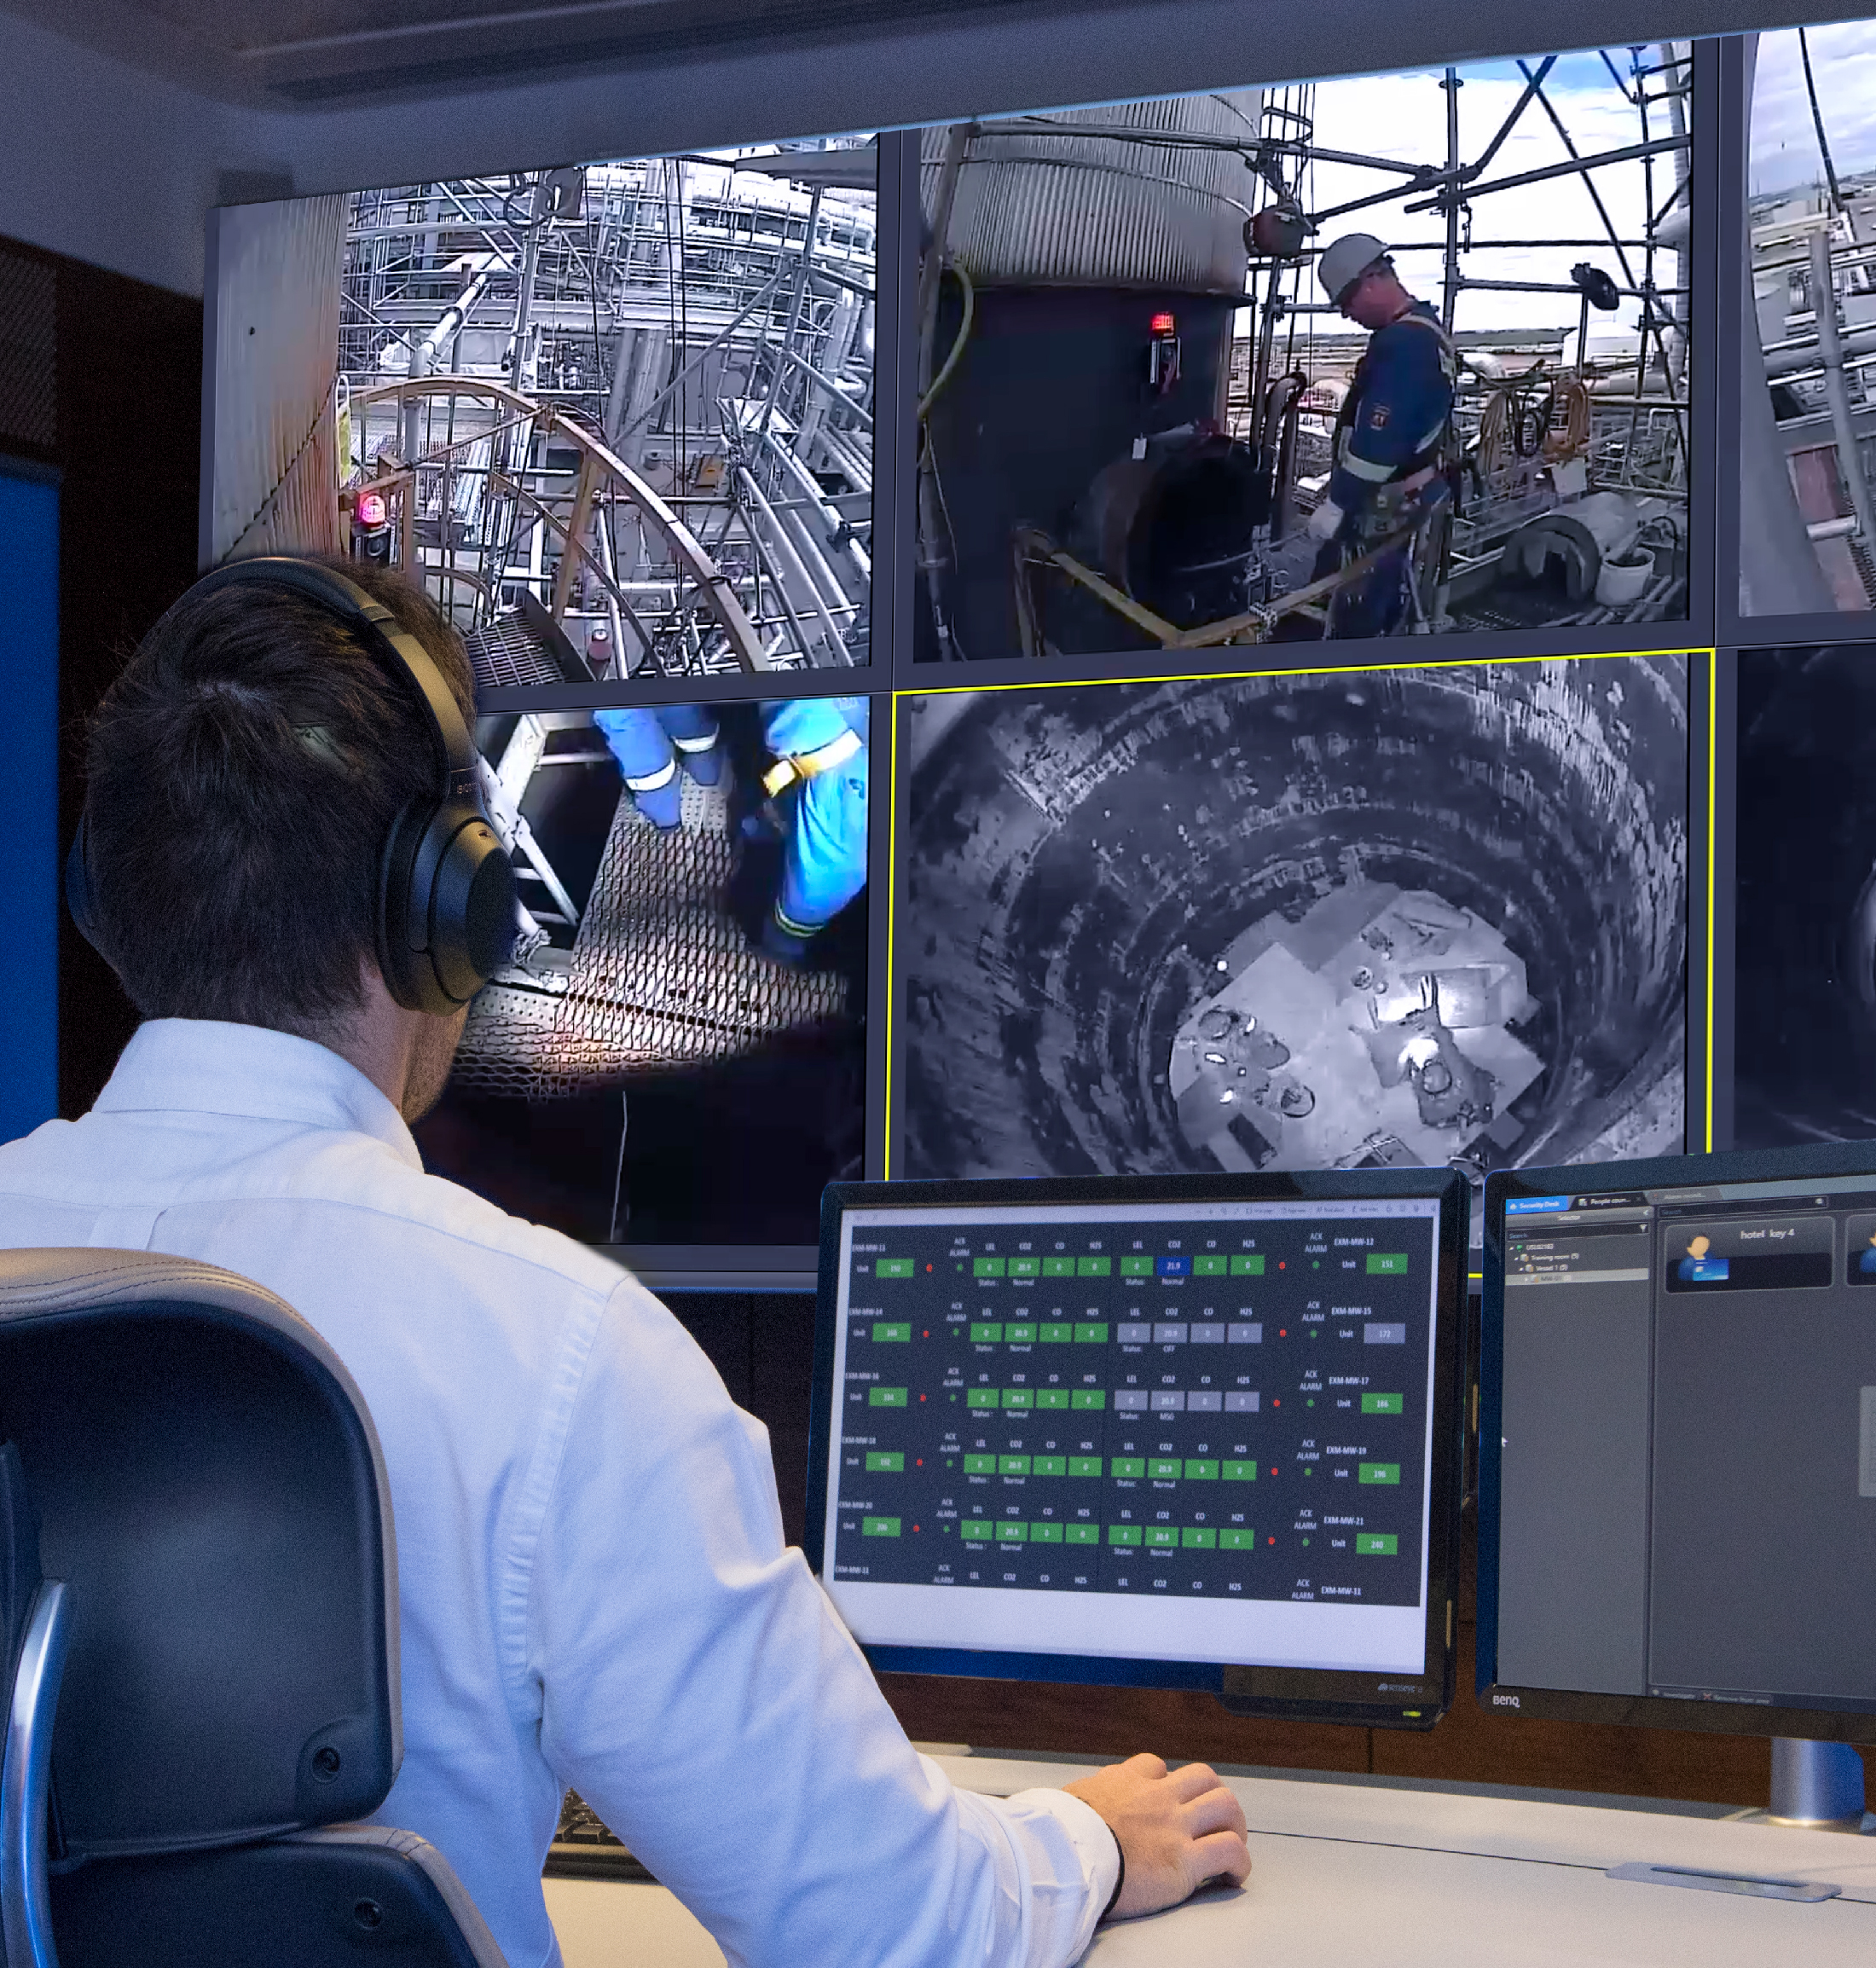Click the magnifier icon in top search bar
Screen dimensions: 1876x1968
[x=1819, y=1202]
